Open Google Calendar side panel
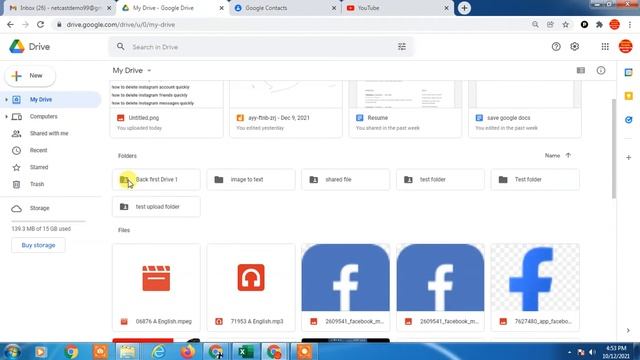 [x=629, y=72]
